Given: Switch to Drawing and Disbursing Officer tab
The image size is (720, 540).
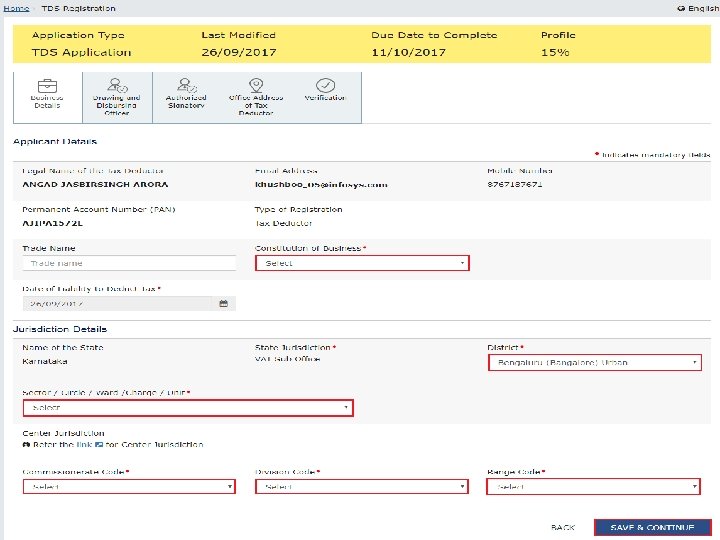Looking at the screenshot, I should pos(118,97).
